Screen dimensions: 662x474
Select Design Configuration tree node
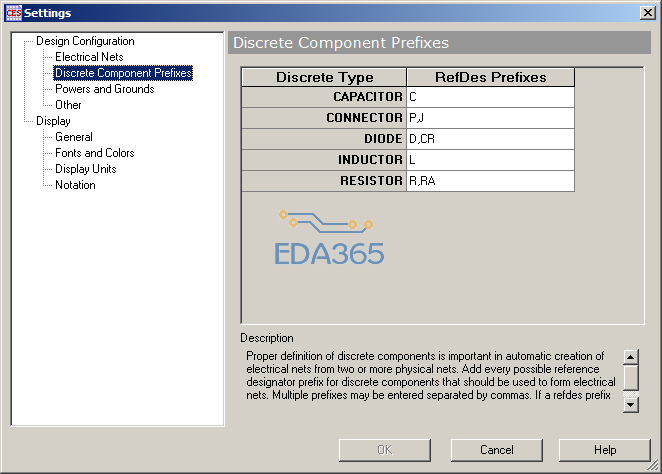85,41
